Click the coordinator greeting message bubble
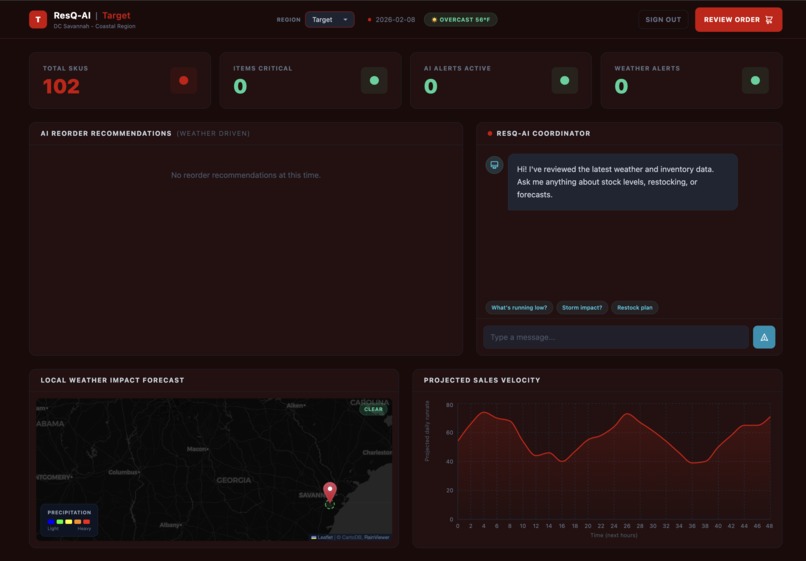 click(622, 182)
